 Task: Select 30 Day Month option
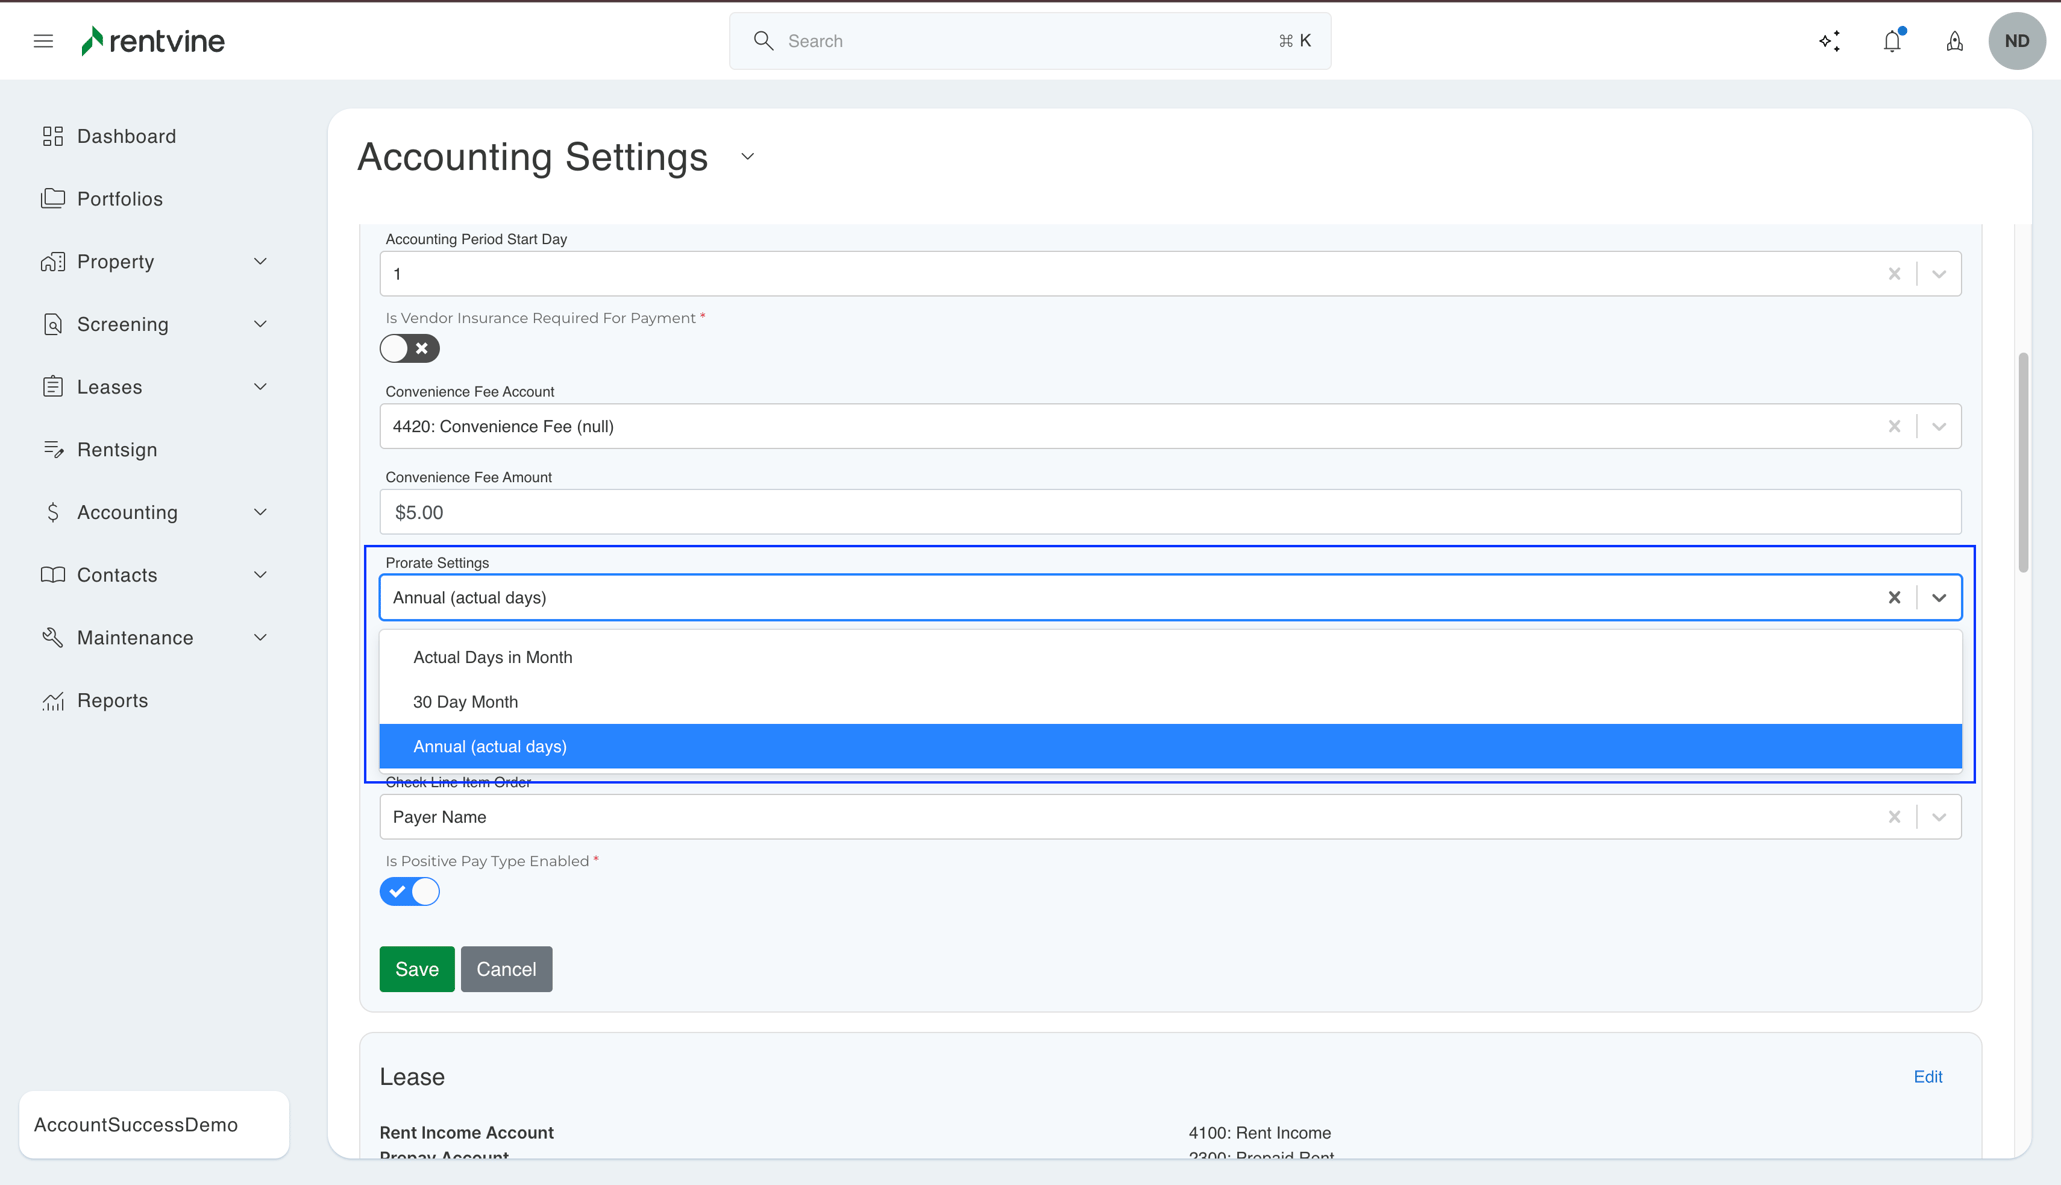[465, 702]
